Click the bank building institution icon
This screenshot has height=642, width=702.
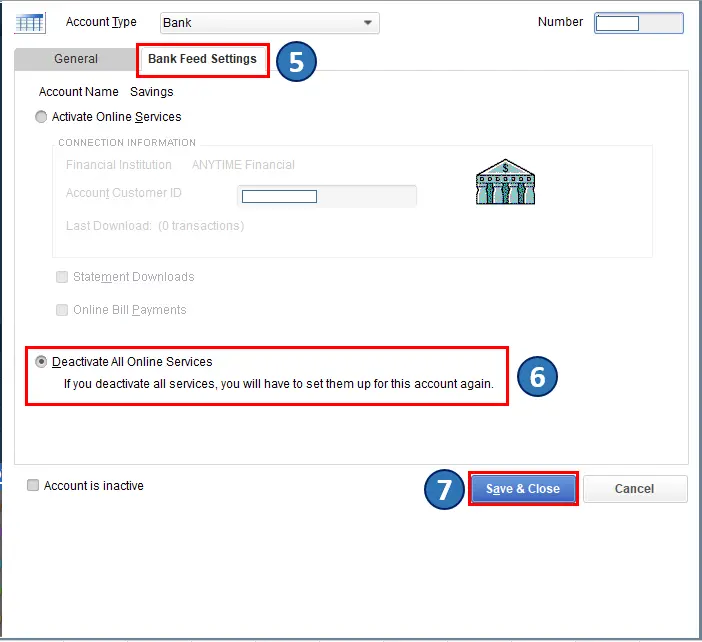505,182
